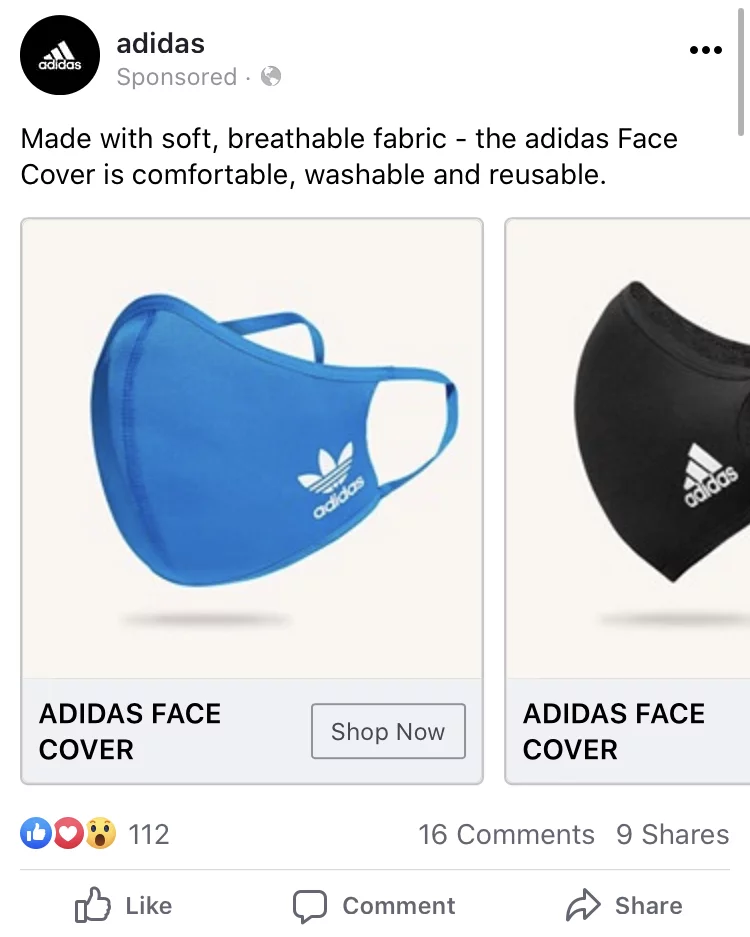Click the adidas profile logo avatar
750x937 pixels.
coord(60,56)
